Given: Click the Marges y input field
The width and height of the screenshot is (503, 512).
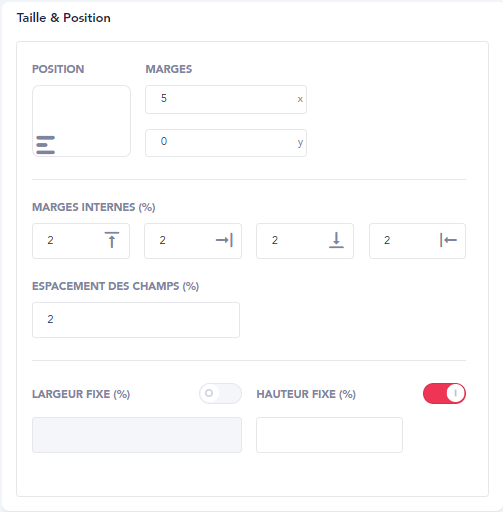Looking at the screenshot, I should pyautogui.click(x=226, y=143).
